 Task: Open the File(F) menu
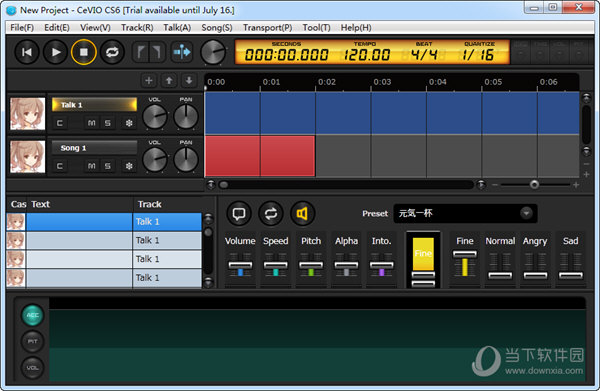tap(22, 28)
